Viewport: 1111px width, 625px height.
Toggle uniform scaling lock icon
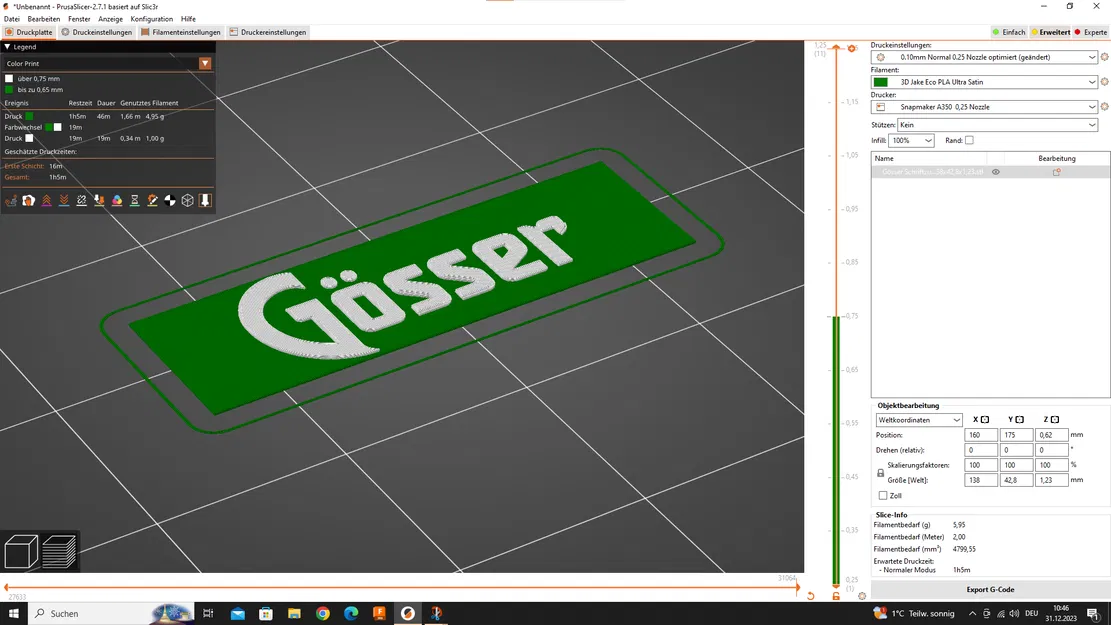click(x=881, y=473)
